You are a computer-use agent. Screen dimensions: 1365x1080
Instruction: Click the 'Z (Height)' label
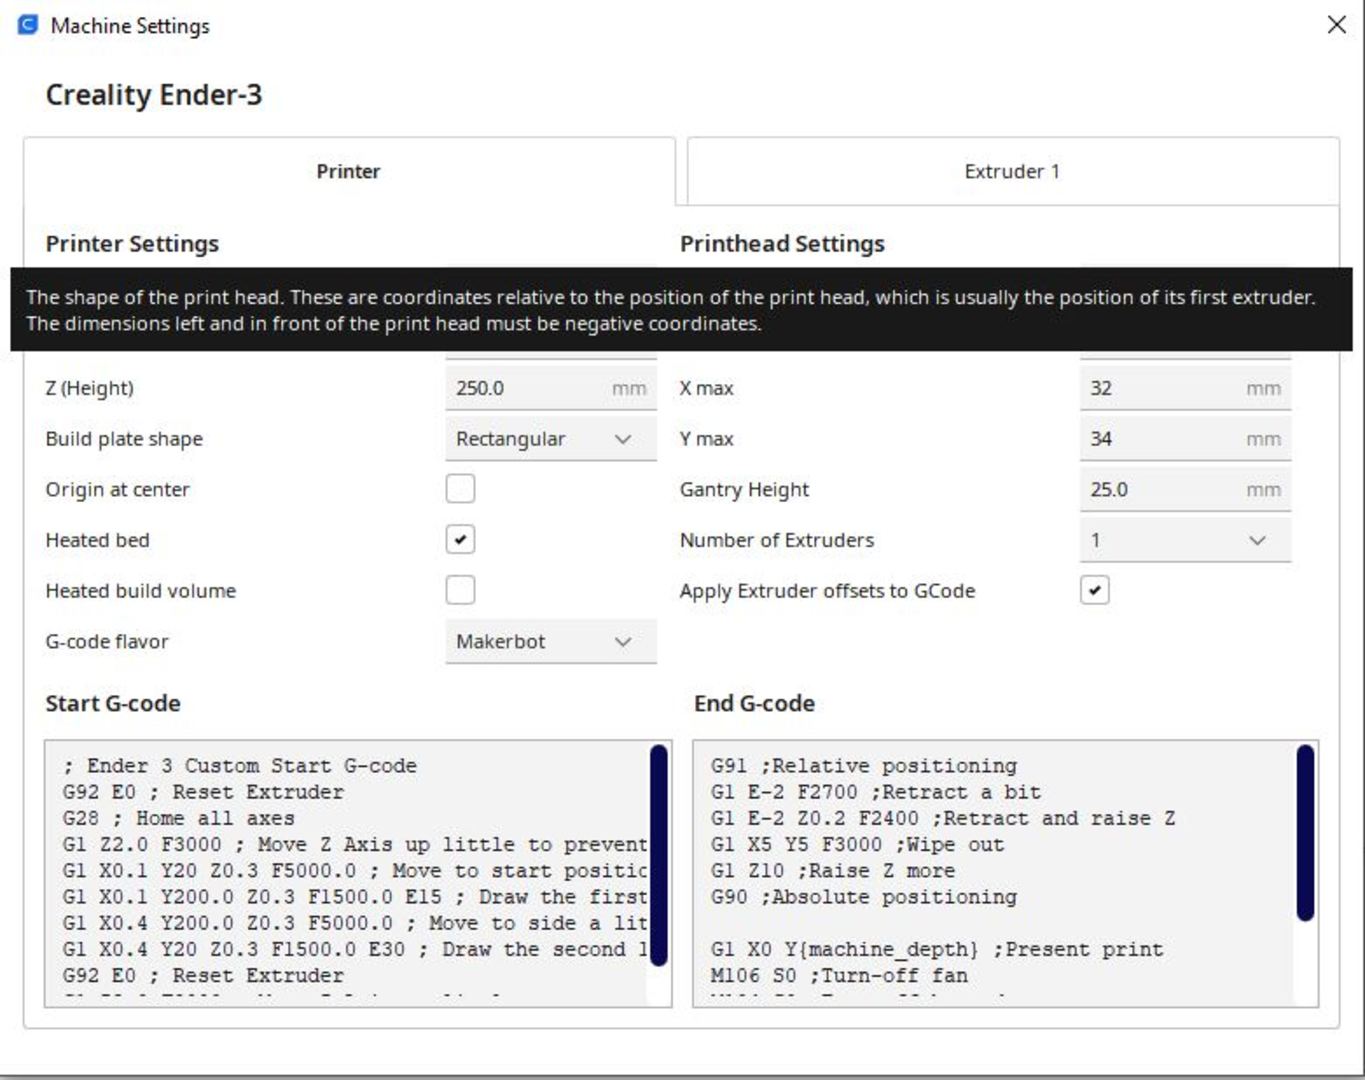point(90,388)
